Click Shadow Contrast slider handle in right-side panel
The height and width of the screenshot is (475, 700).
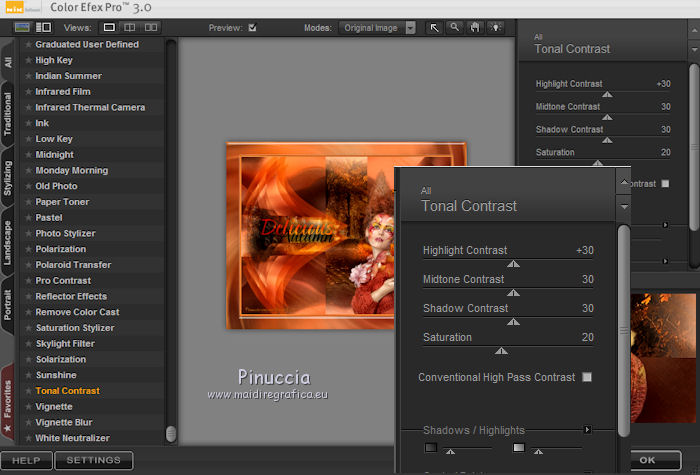(607, 141)
